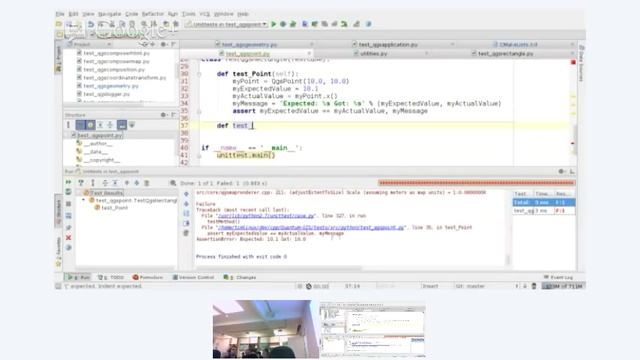
Task: Select test_qgscomposermap.py in project tree
Action: tap(116, 61)
